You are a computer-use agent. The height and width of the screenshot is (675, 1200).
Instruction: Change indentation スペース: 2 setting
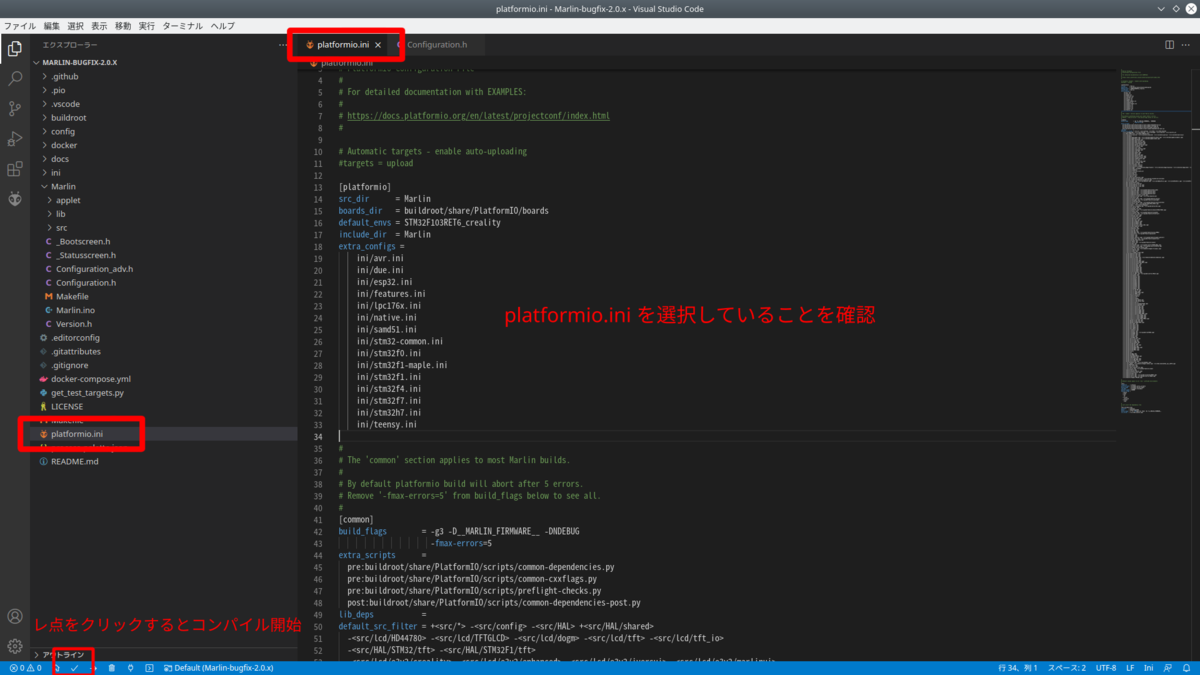tap(1066, 668)
